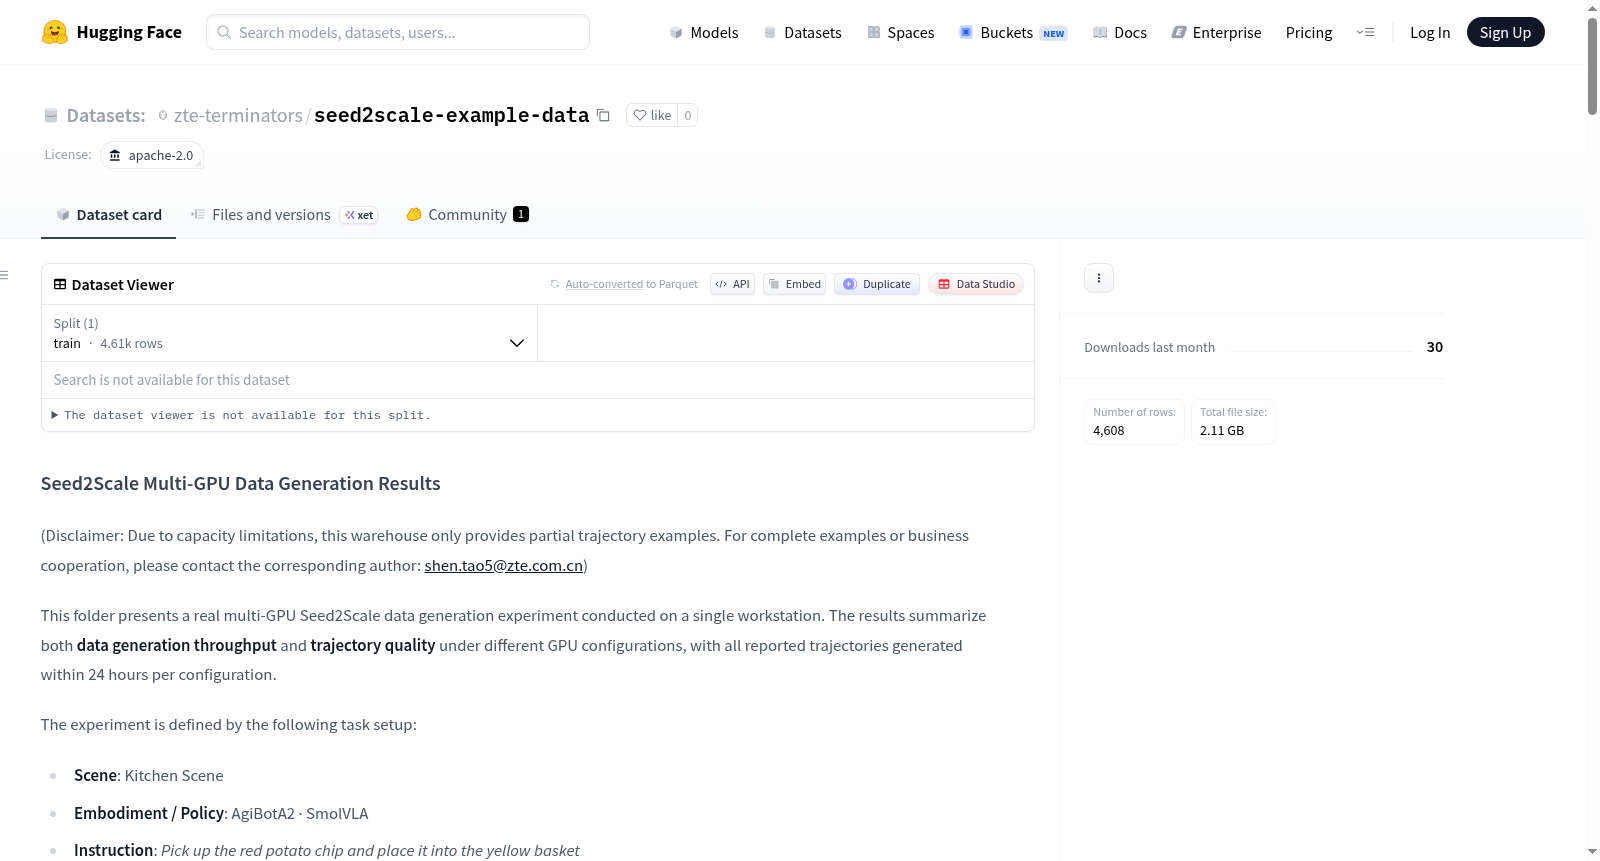Open the zte-terminators organization link
1600x861 pixels.
point(238,115)
